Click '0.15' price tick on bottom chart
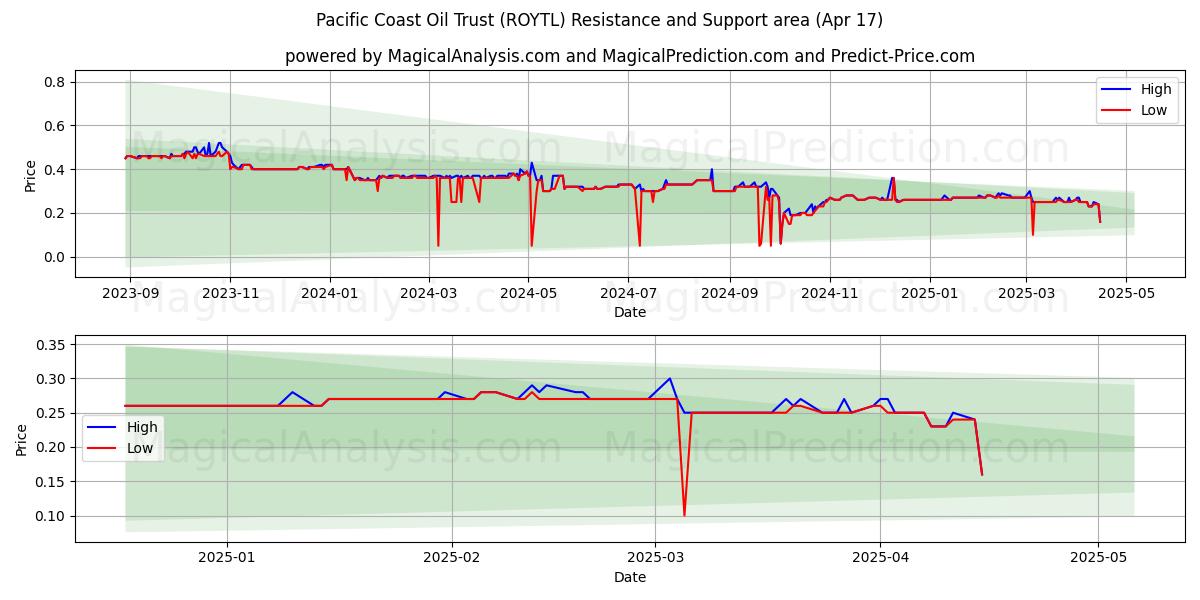This screenshot has height=600, width=1200. (x=51, y=482)
